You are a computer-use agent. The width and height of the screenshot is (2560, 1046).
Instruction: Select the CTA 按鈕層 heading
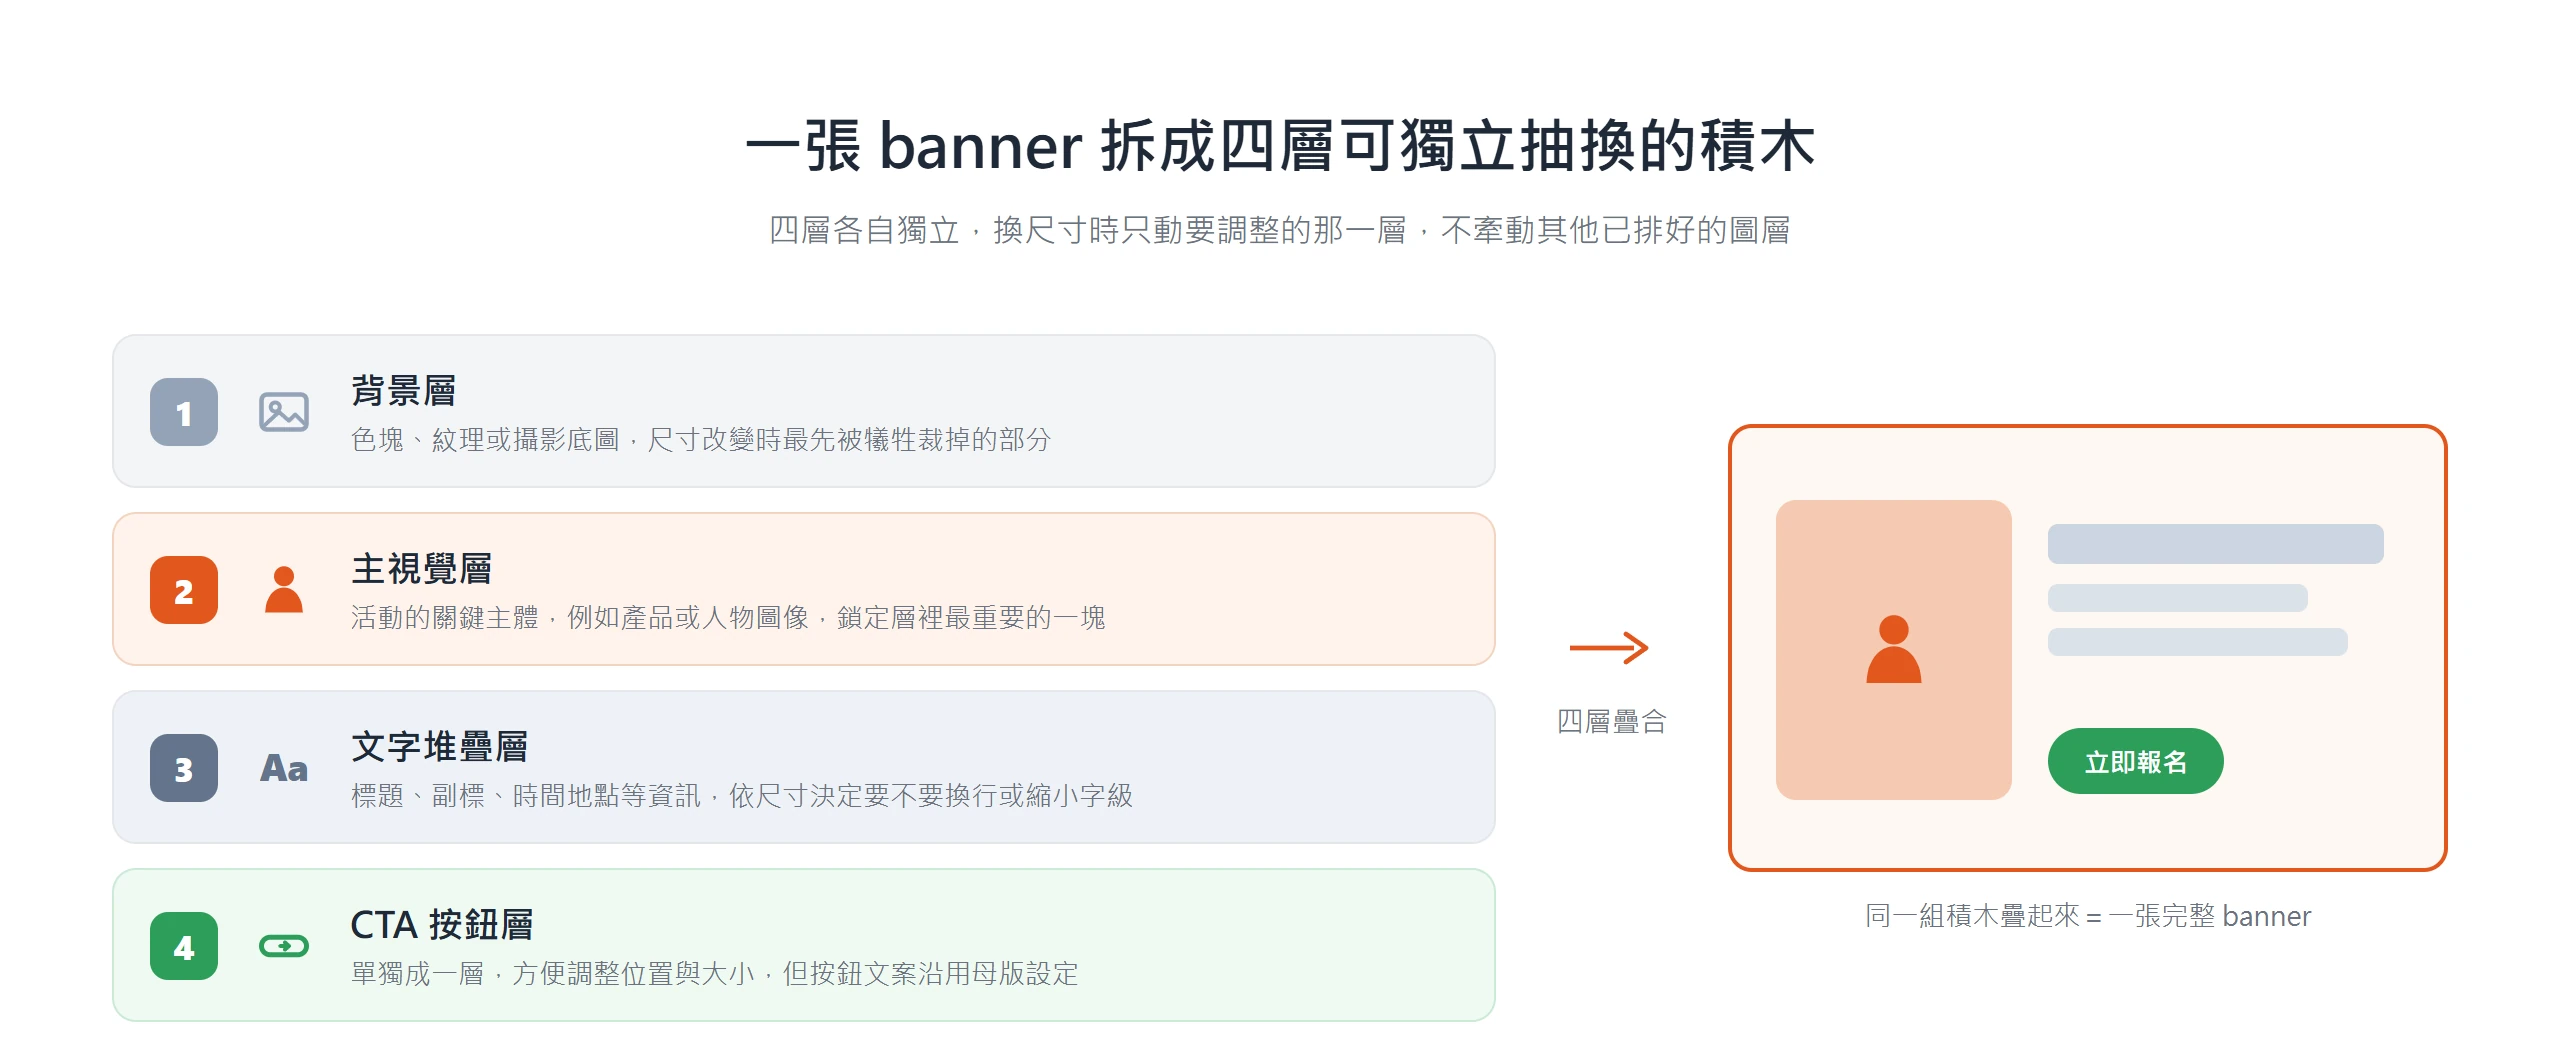click(x=442, y=924)
